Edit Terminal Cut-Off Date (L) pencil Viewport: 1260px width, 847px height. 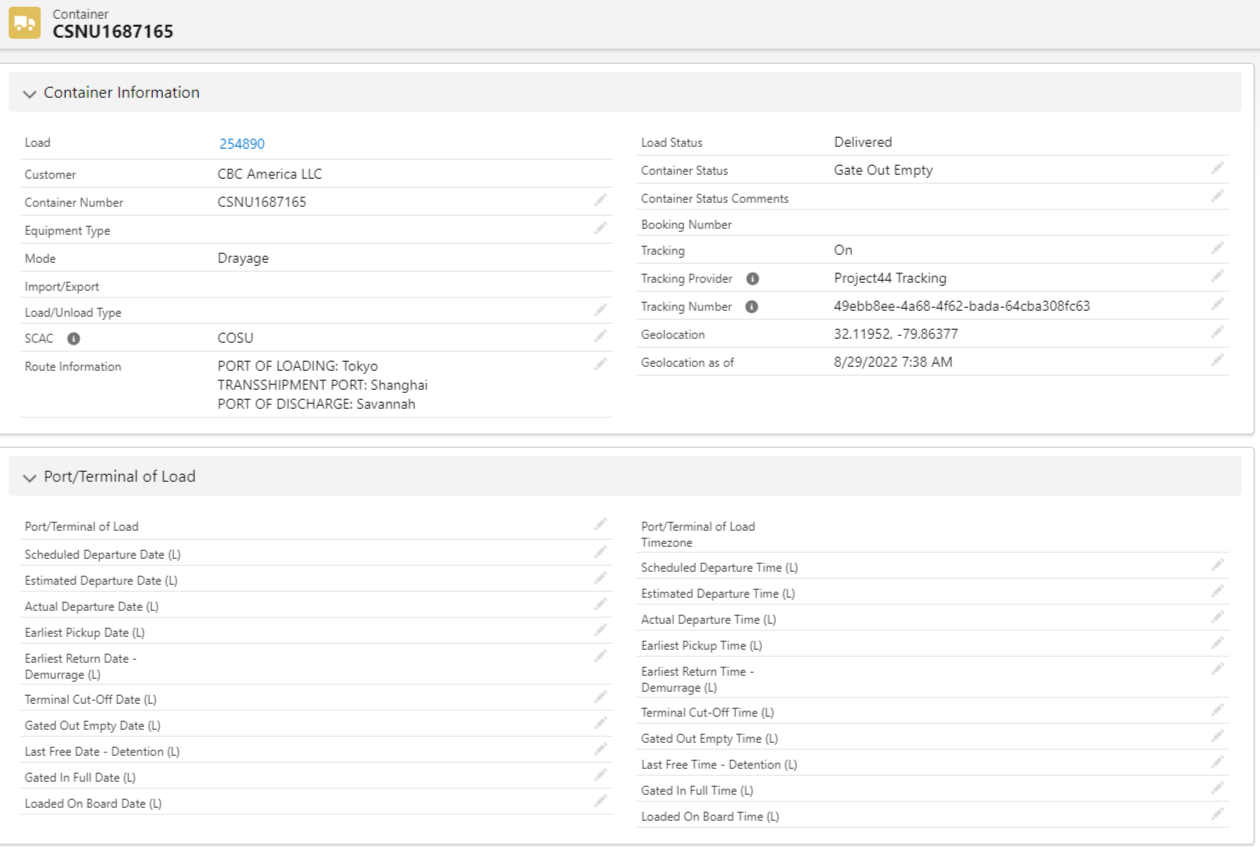click(600, 697)
